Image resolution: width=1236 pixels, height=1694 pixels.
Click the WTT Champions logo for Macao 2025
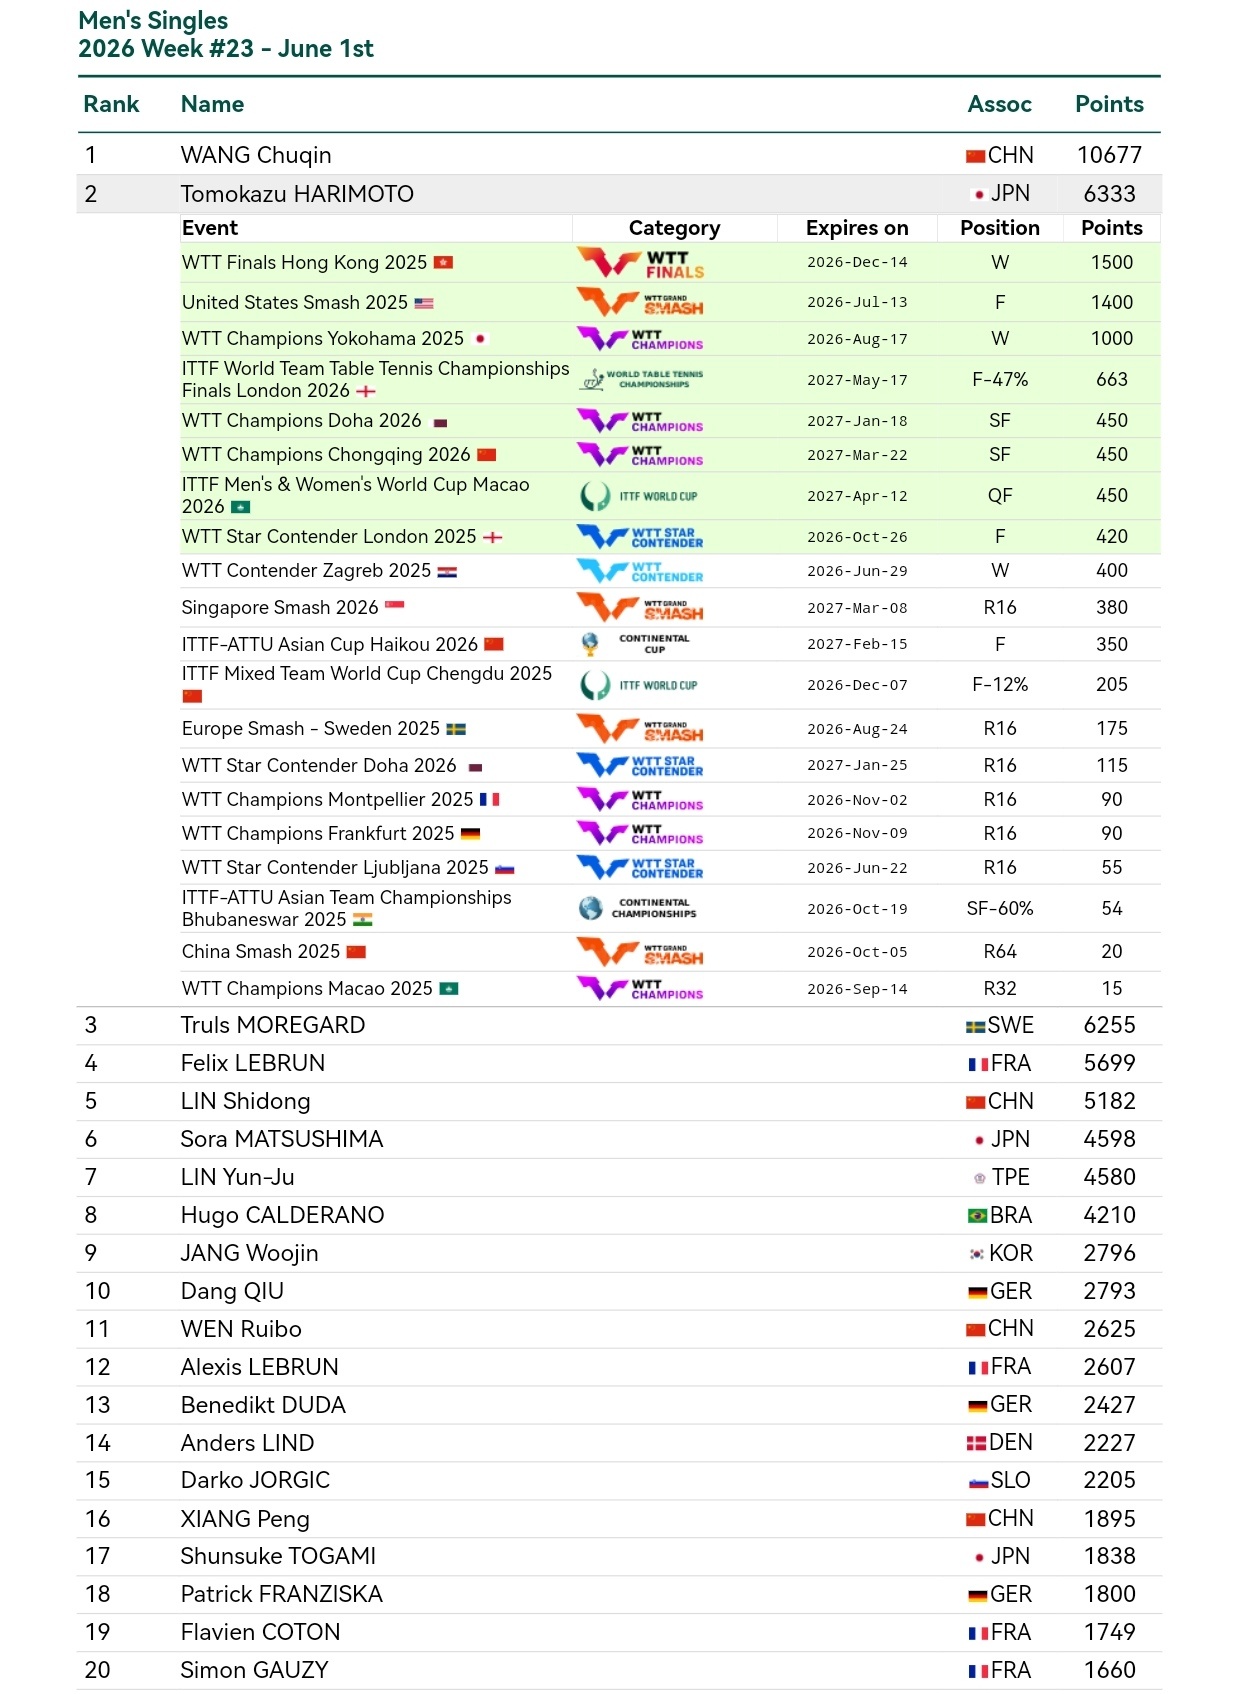click(641, 989)
